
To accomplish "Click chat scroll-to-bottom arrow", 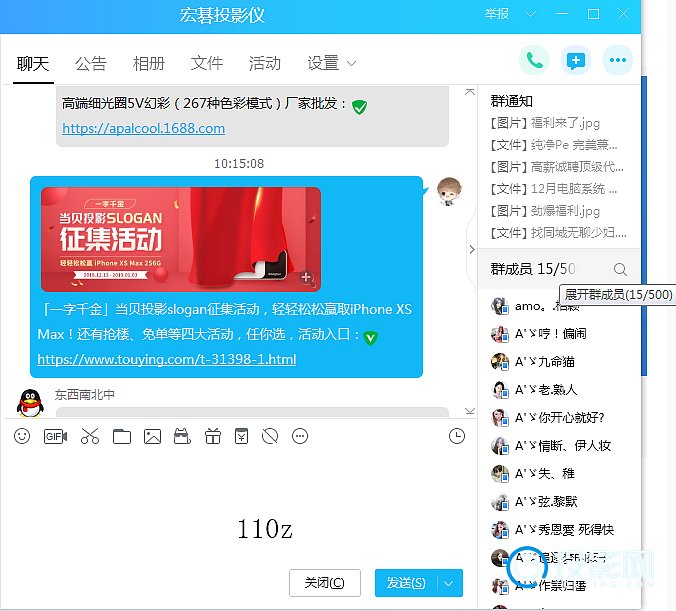I will click(470, 411).
